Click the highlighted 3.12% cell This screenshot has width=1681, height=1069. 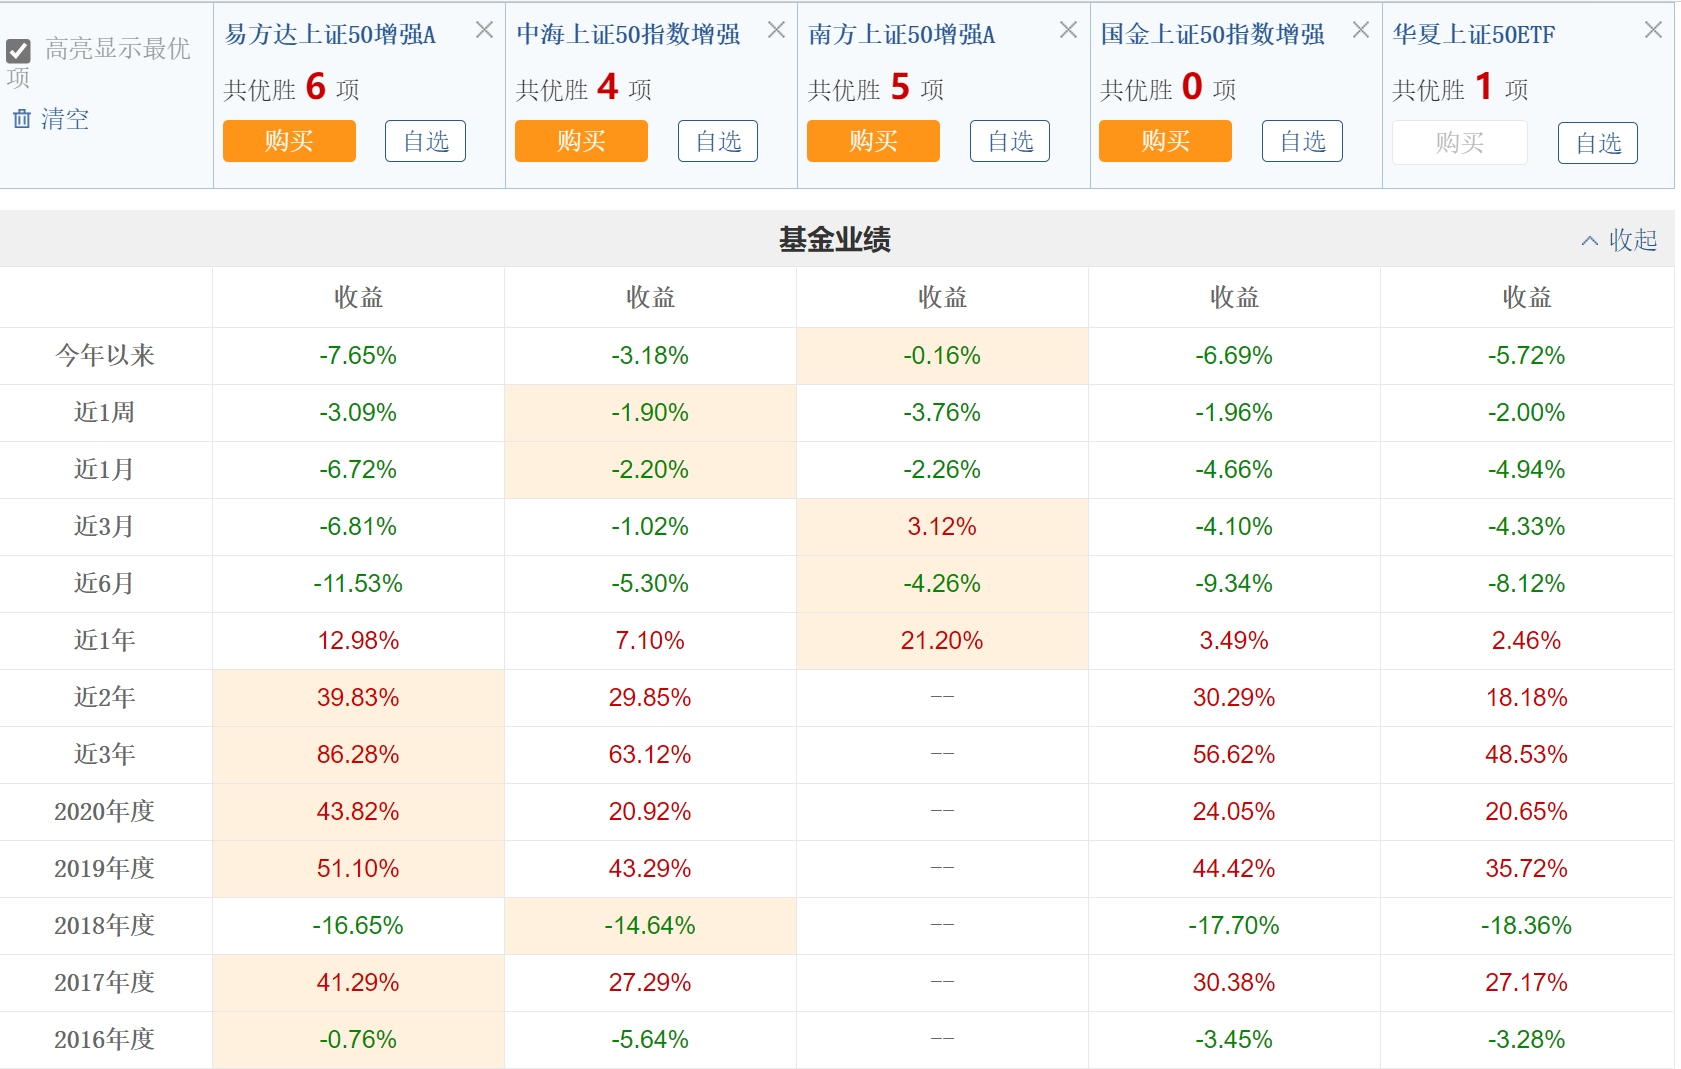(942, 526)
